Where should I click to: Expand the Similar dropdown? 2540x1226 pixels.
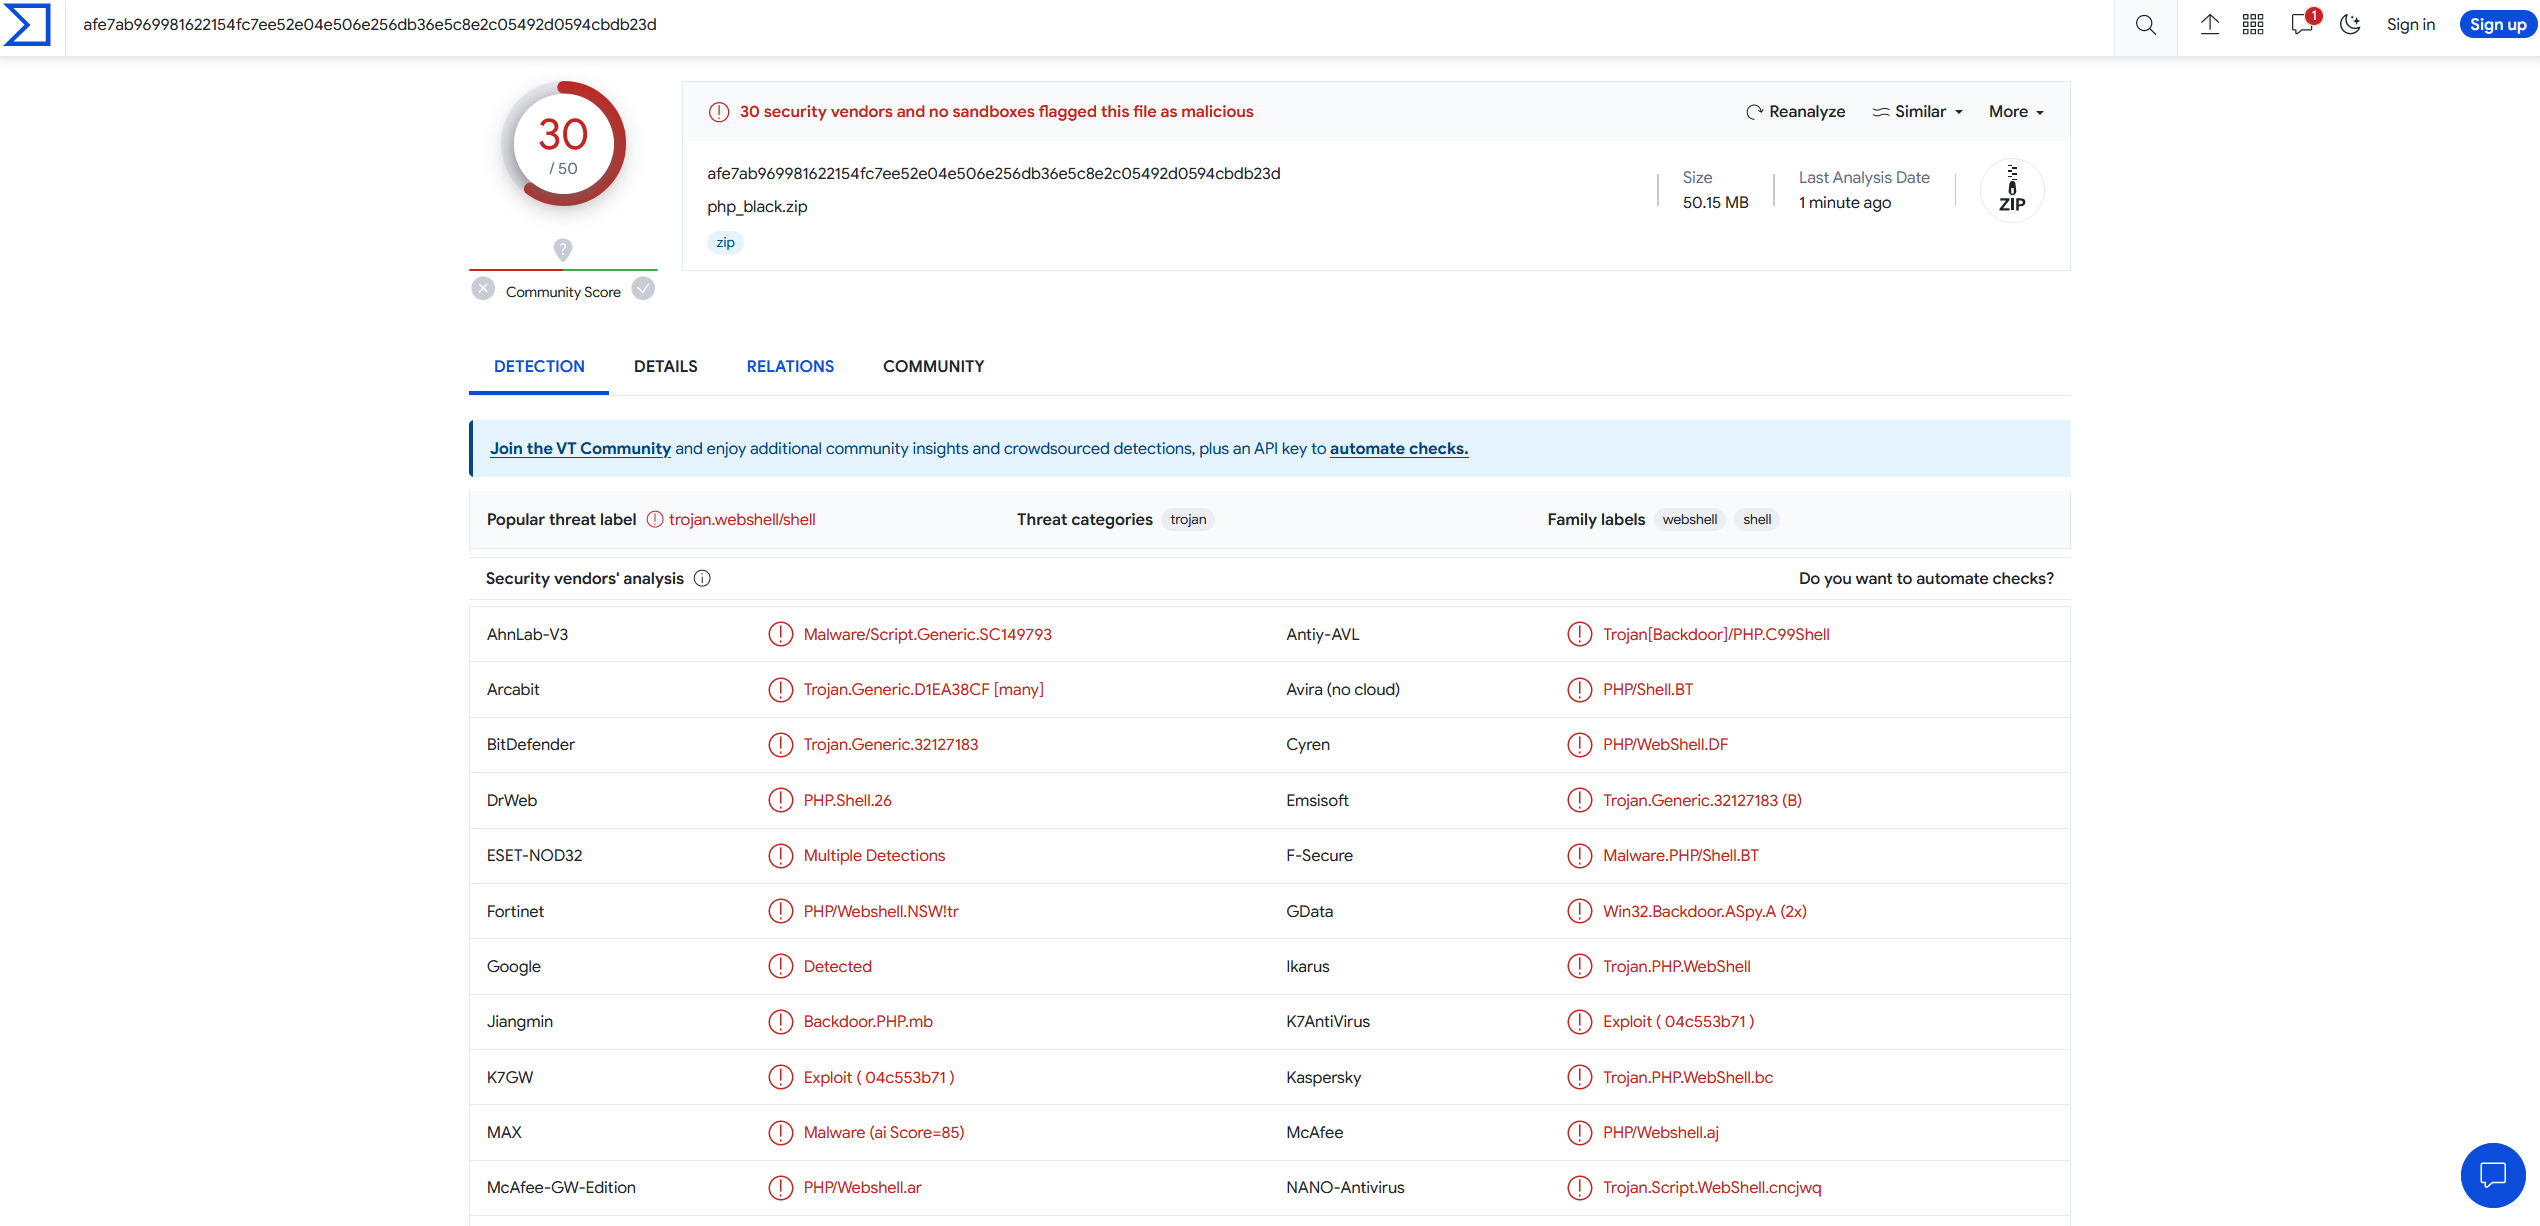1918,112
